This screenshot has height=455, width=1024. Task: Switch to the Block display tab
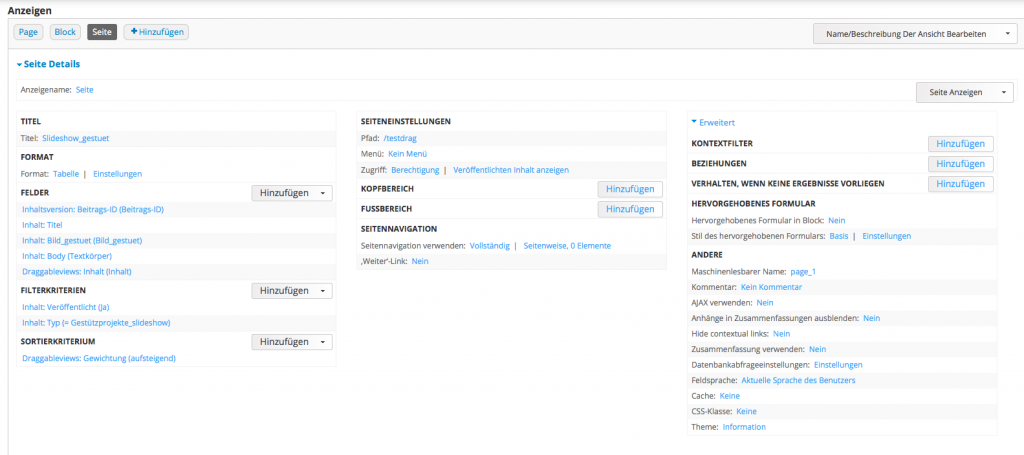[x=65, y=32]
